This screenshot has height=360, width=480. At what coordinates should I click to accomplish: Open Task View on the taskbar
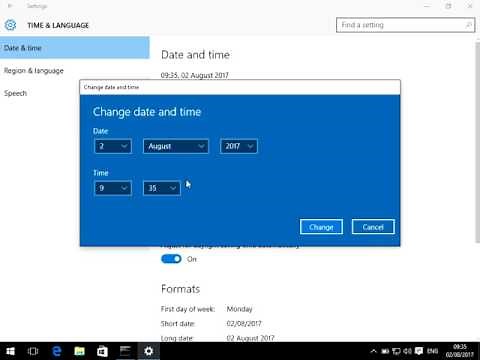[x=33, y=351]
